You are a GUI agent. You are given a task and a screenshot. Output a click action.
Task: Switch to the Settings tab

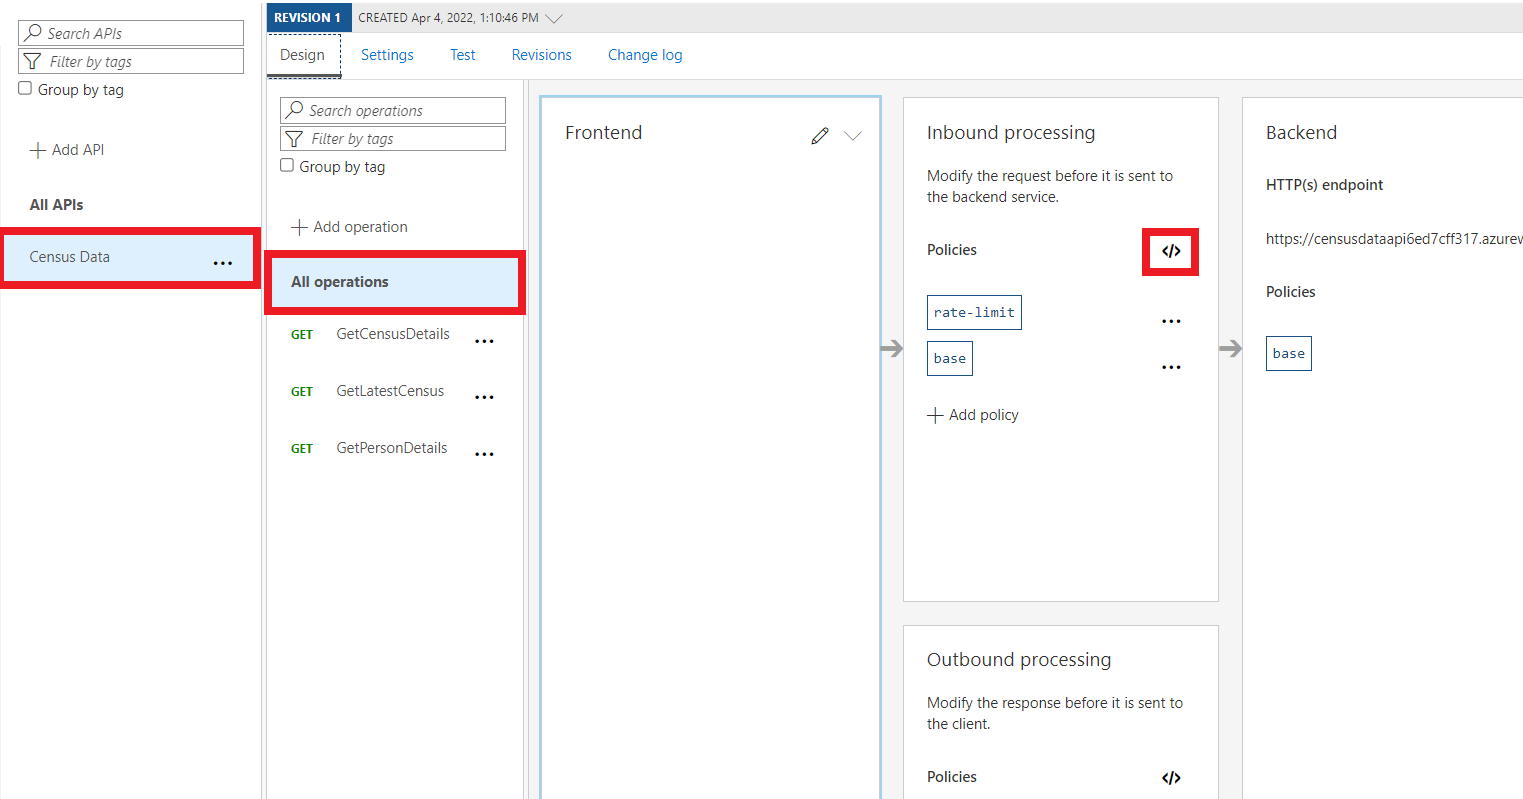(387, 55)
